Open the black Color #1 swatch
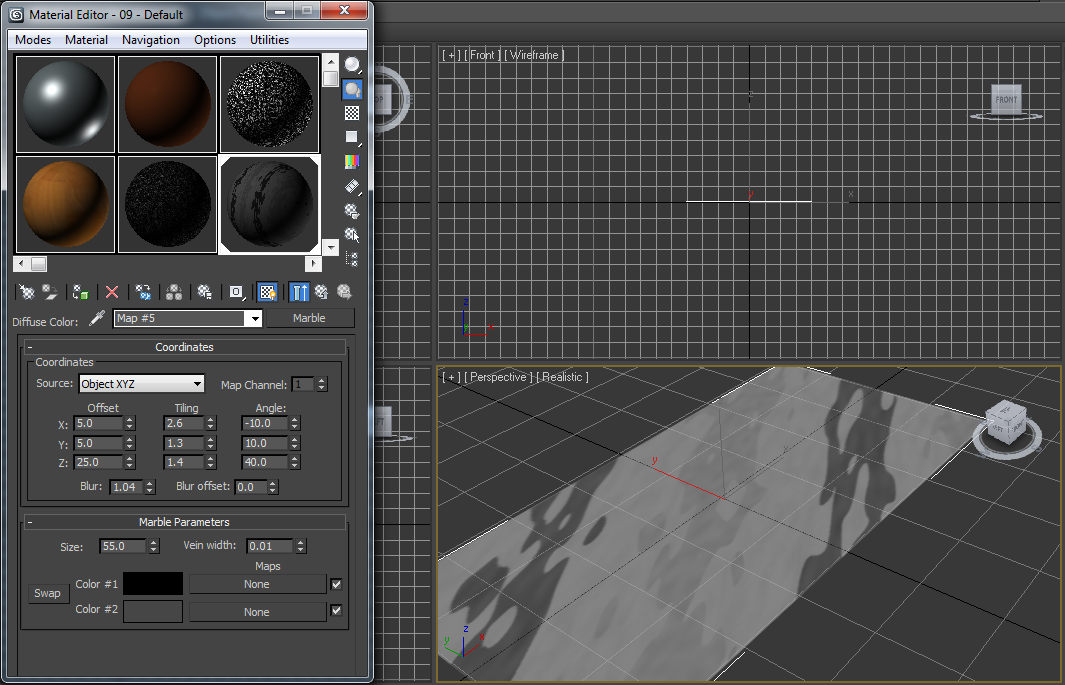This screenshot has width=1065, height=685. (152, 584)
